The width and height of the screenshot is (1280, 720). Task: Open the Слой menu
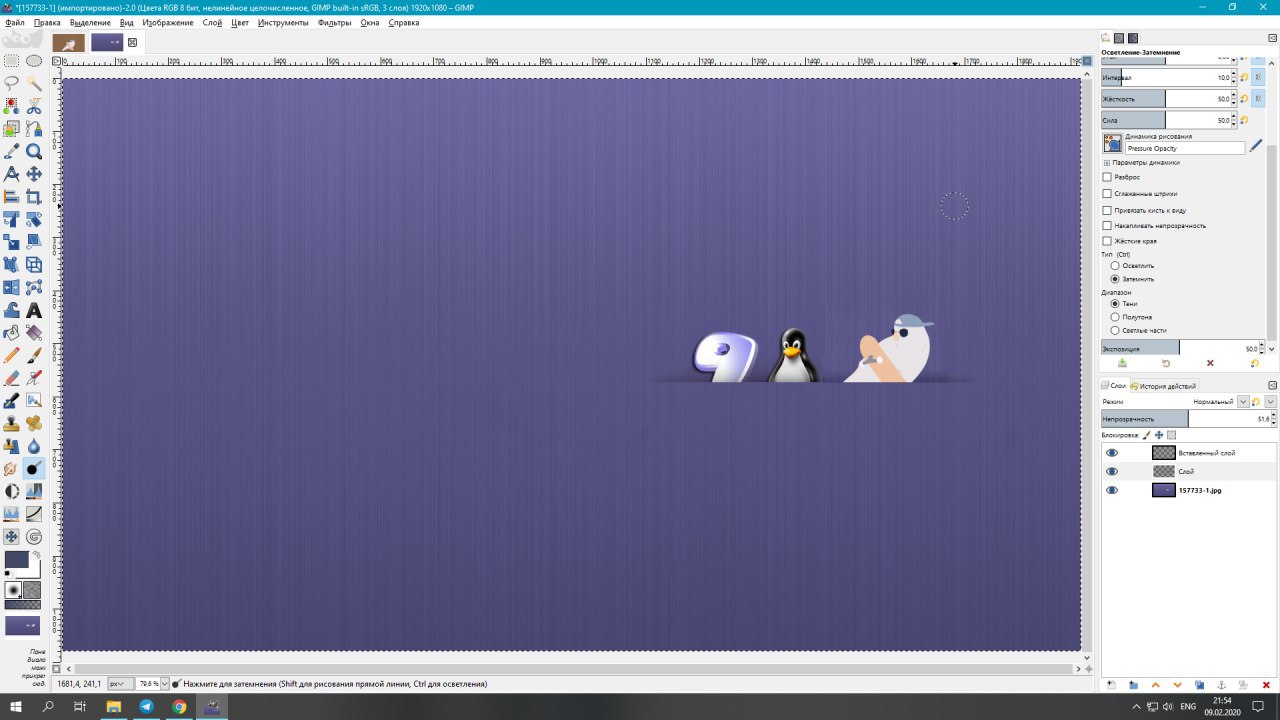212,22
